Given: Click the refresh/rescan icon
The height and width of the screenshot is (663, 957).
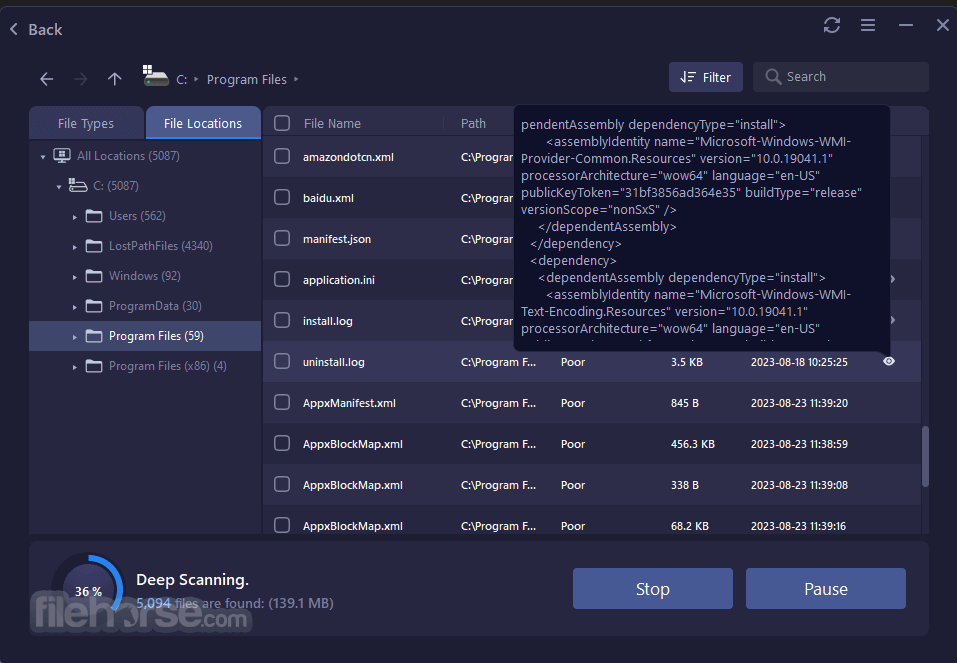Looking at the screenshot, I should pos(831,25).
